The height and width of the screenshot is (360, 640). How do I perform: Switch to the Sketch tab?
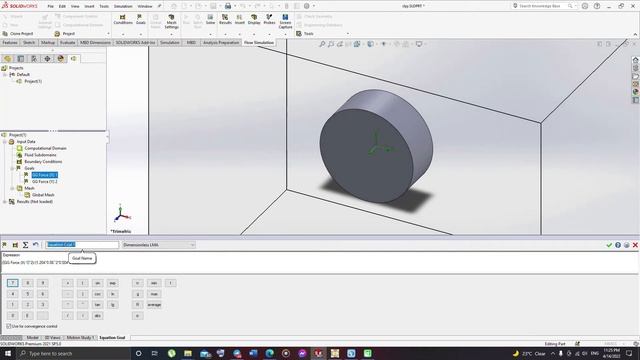click(29, 42)
